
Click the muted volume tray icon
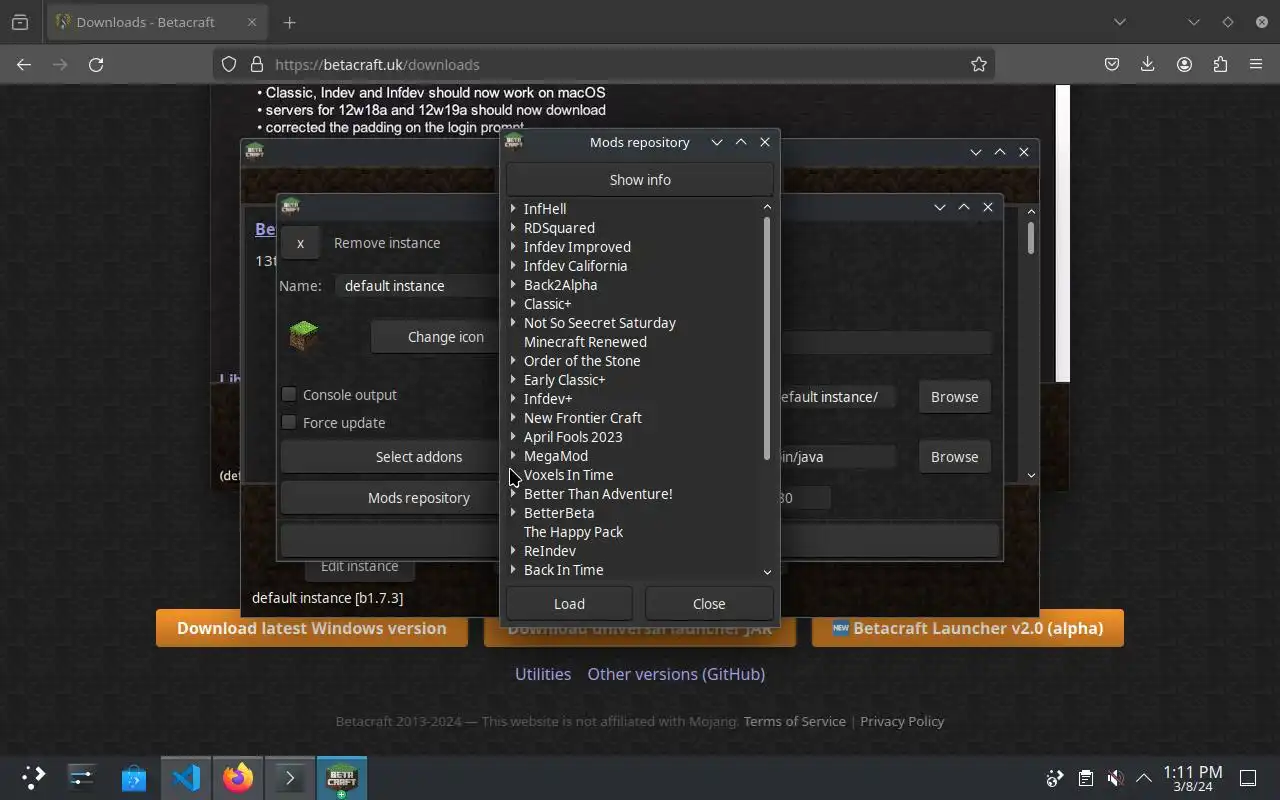tap(1115, 778)
